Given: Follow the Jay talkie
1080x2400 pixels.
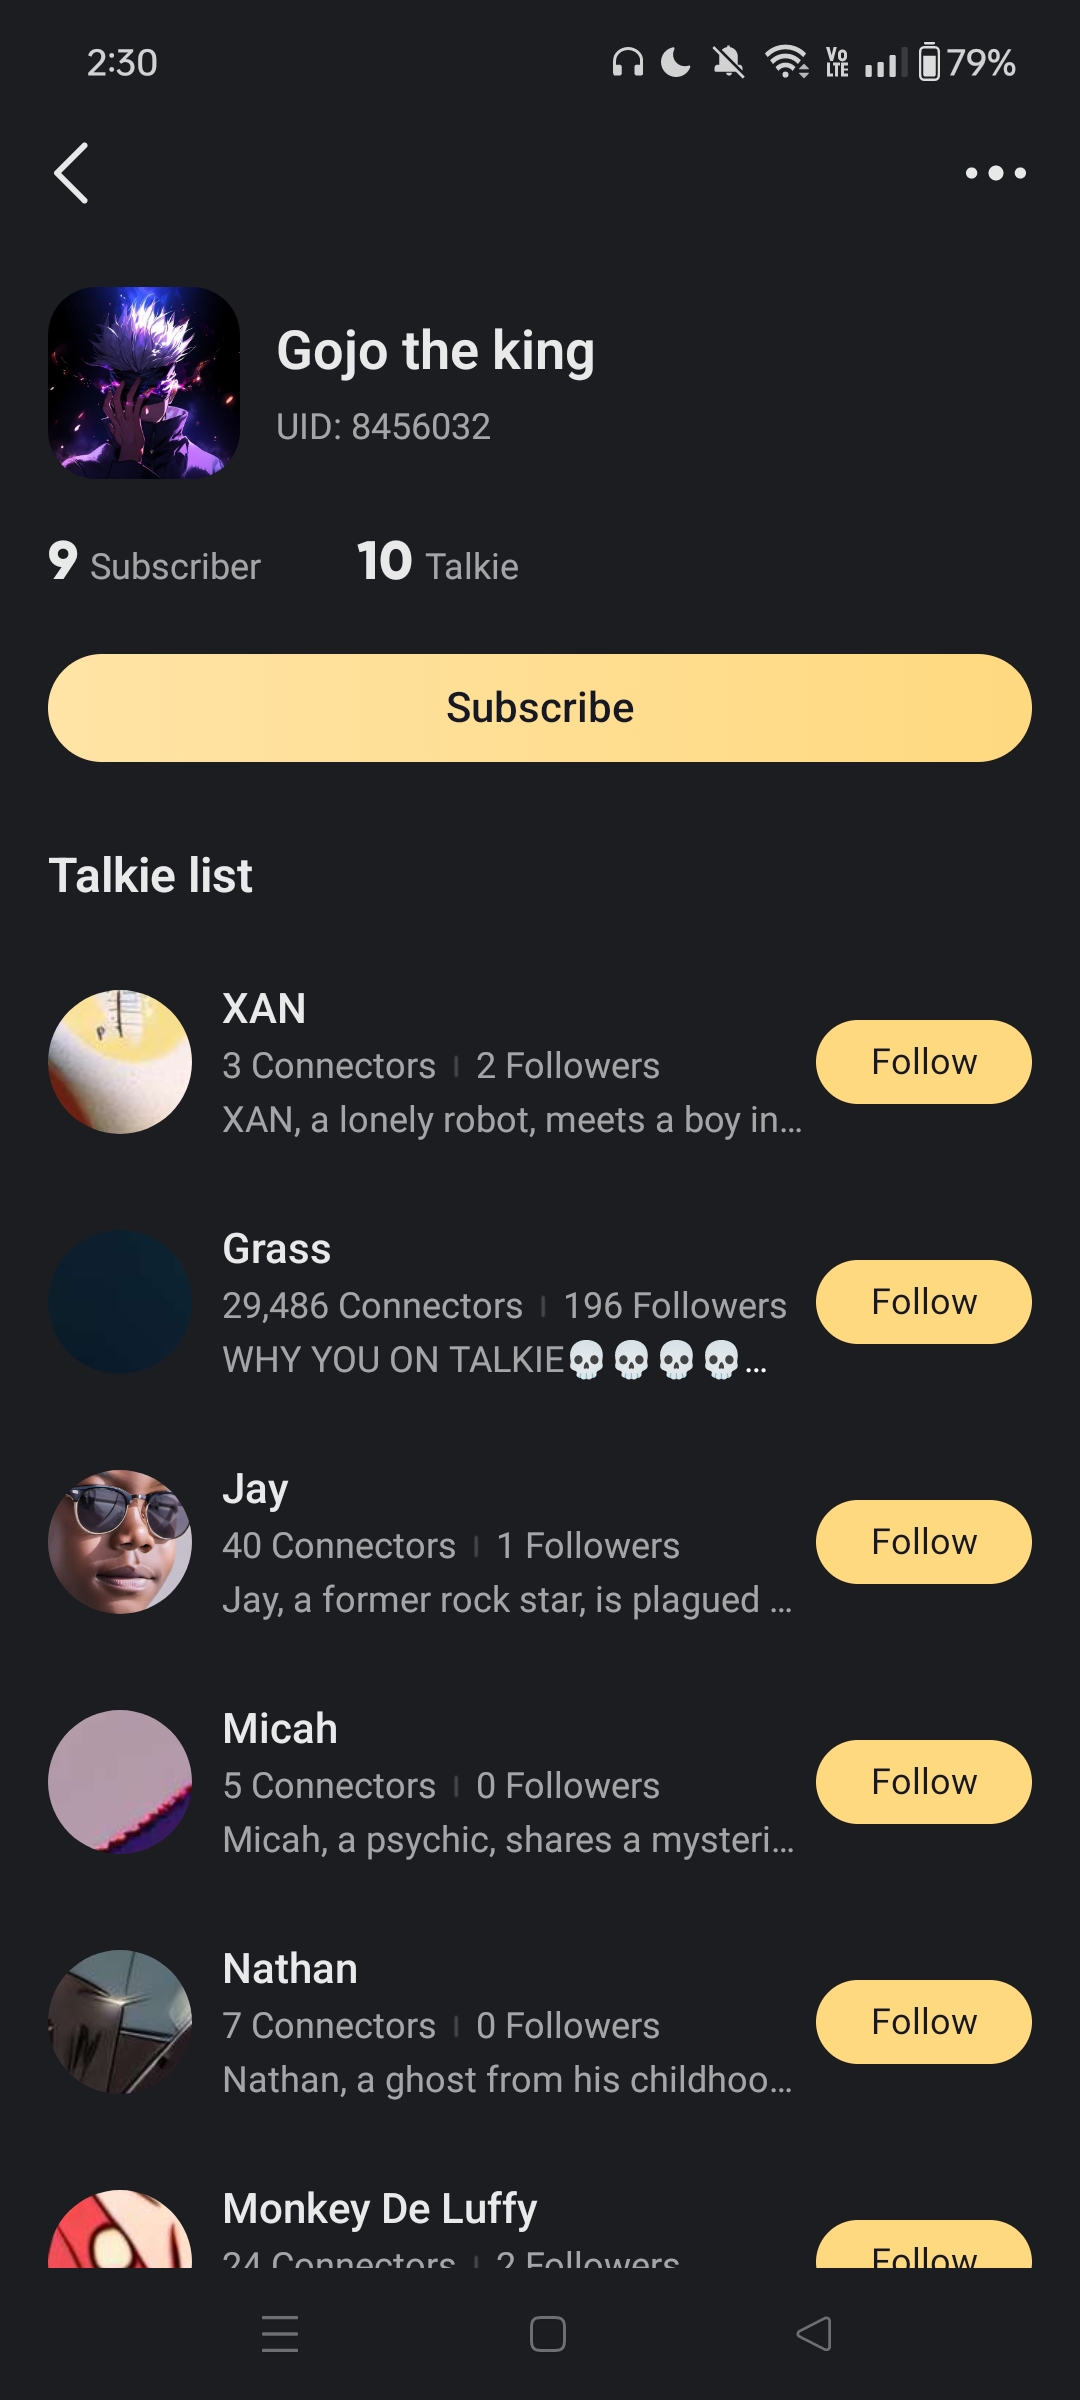Looking at the screenshot, I should pos(923,1542).
